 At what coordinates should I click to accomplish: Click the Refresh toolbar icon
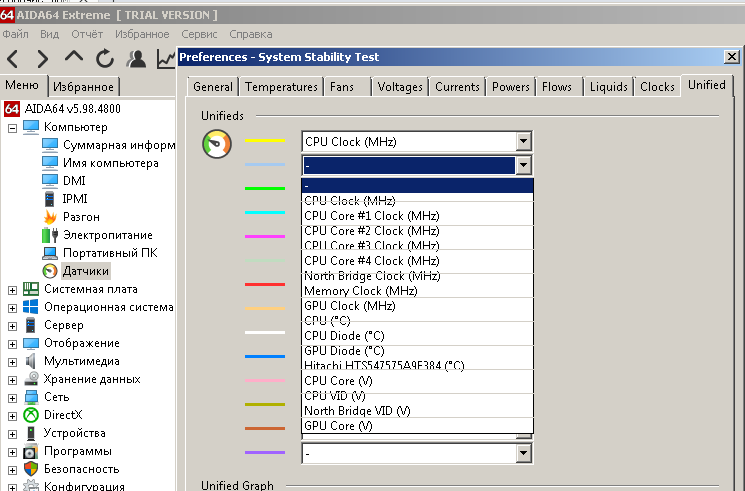pos(105,59)
